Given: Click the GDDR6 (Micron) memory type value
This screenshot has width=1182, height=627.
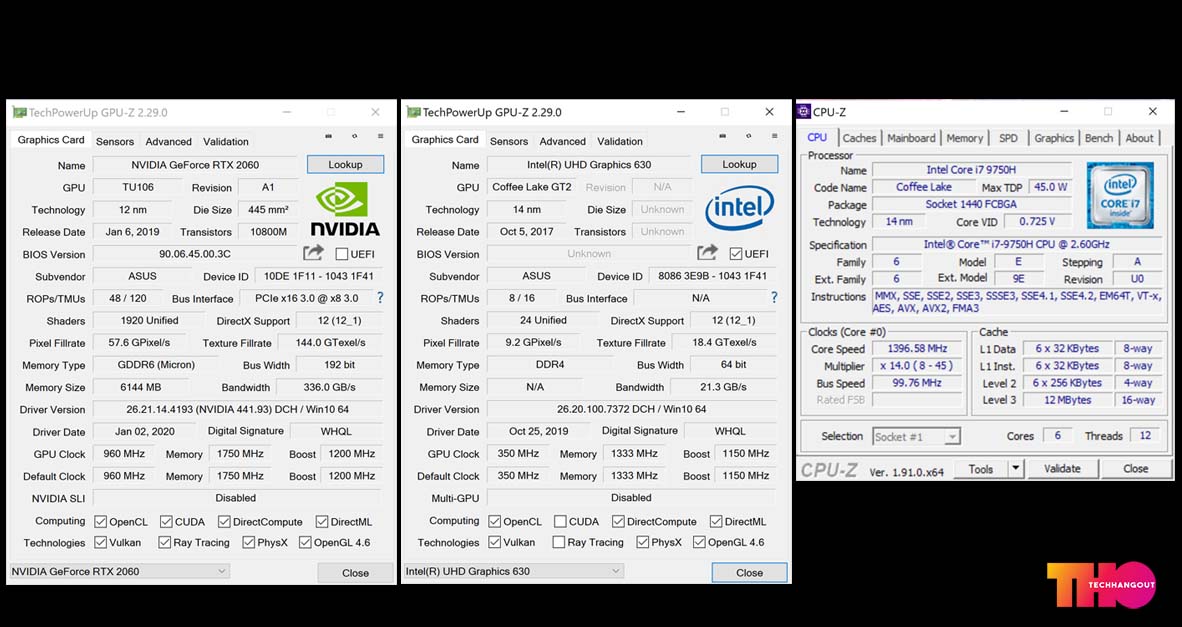Looking at the screenshot, I should [156, 365].
